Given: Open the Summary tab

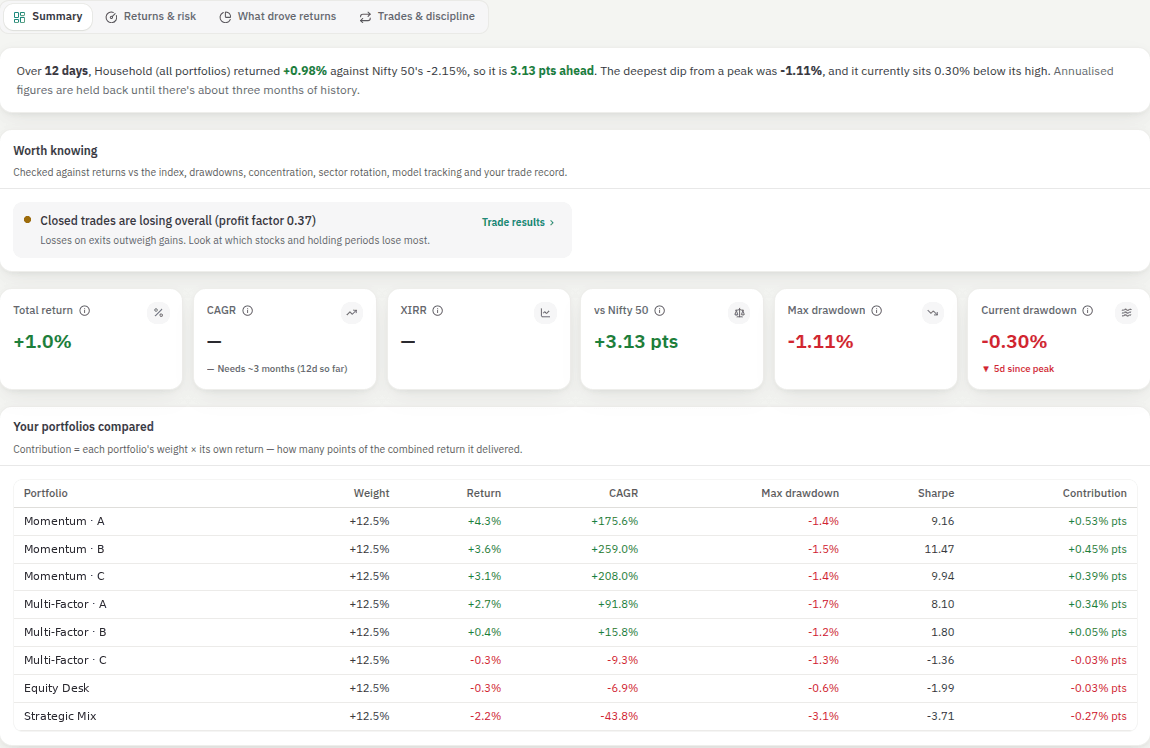Looking at the screenshot, I should coord(48,16).
